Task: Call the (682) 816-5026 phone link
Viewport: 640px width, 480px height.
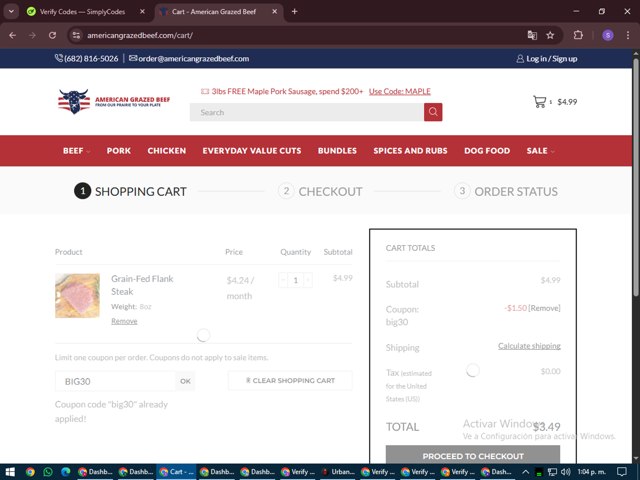Action: point(87,59)
